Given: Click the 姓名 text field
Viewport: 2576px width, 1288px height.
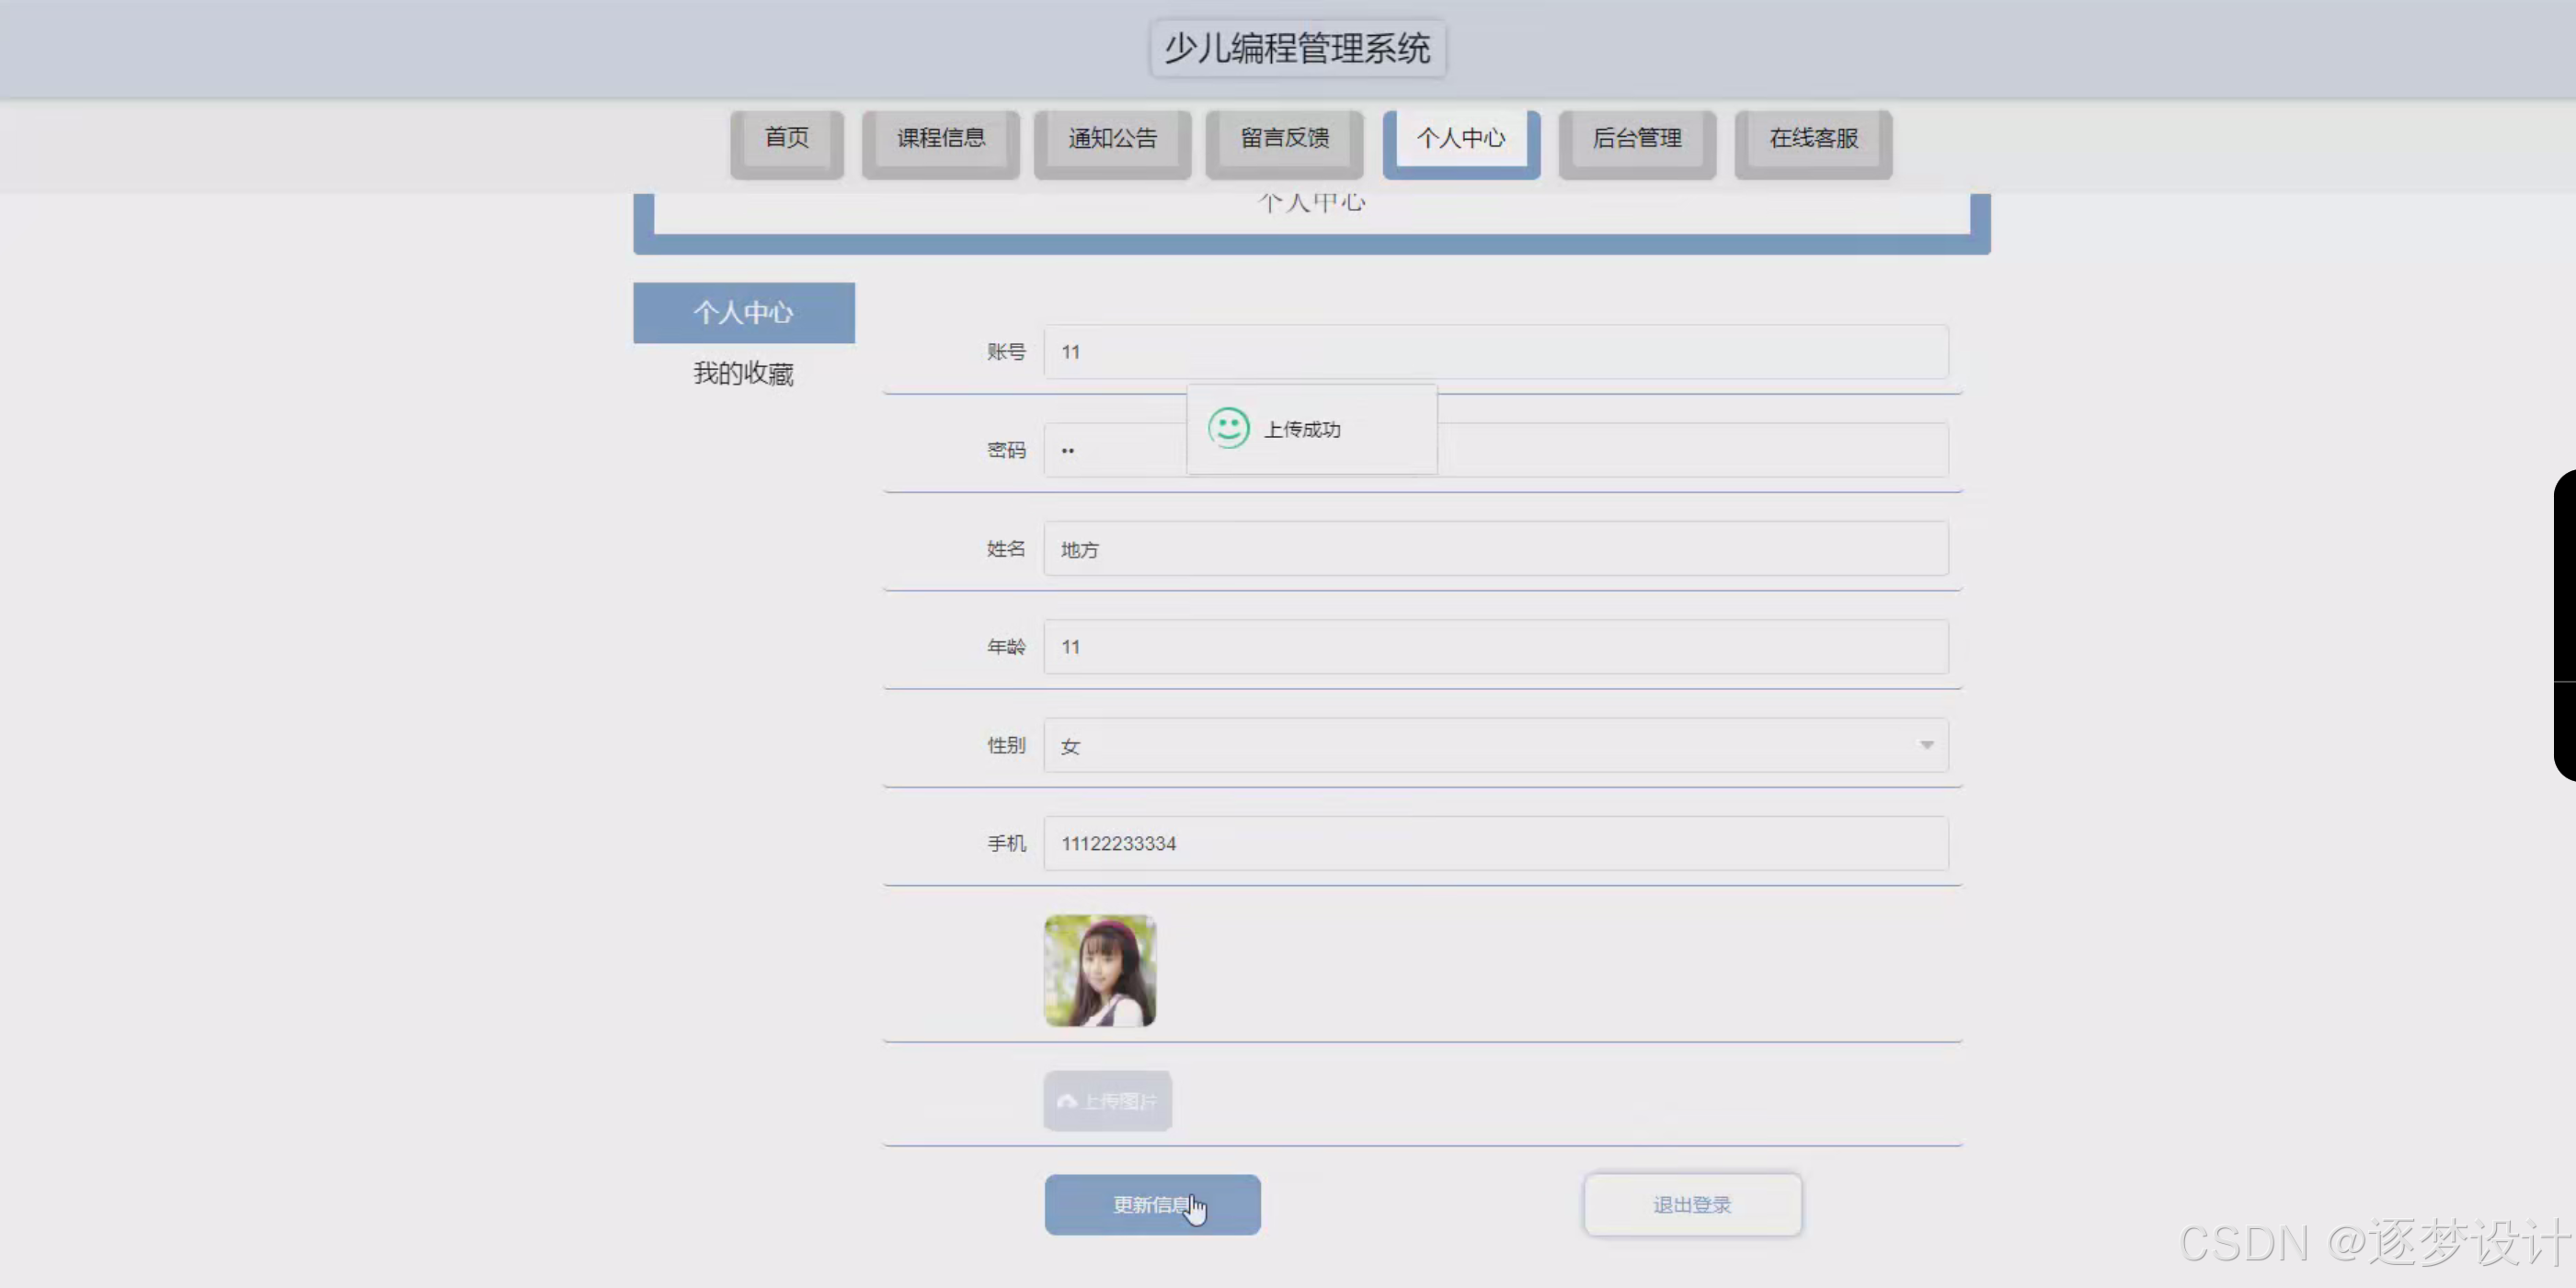Looking at the screenshot, I should point(1495,549).
